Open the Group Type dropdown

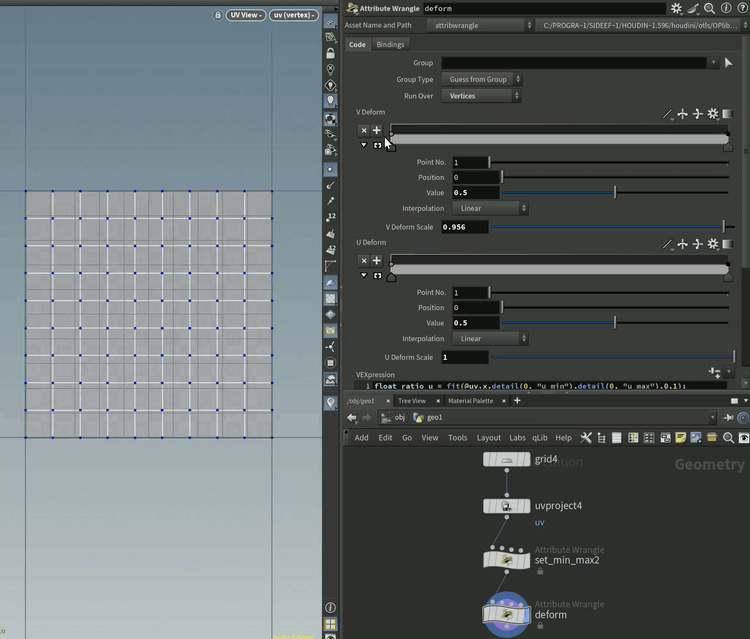coord(484,79)
